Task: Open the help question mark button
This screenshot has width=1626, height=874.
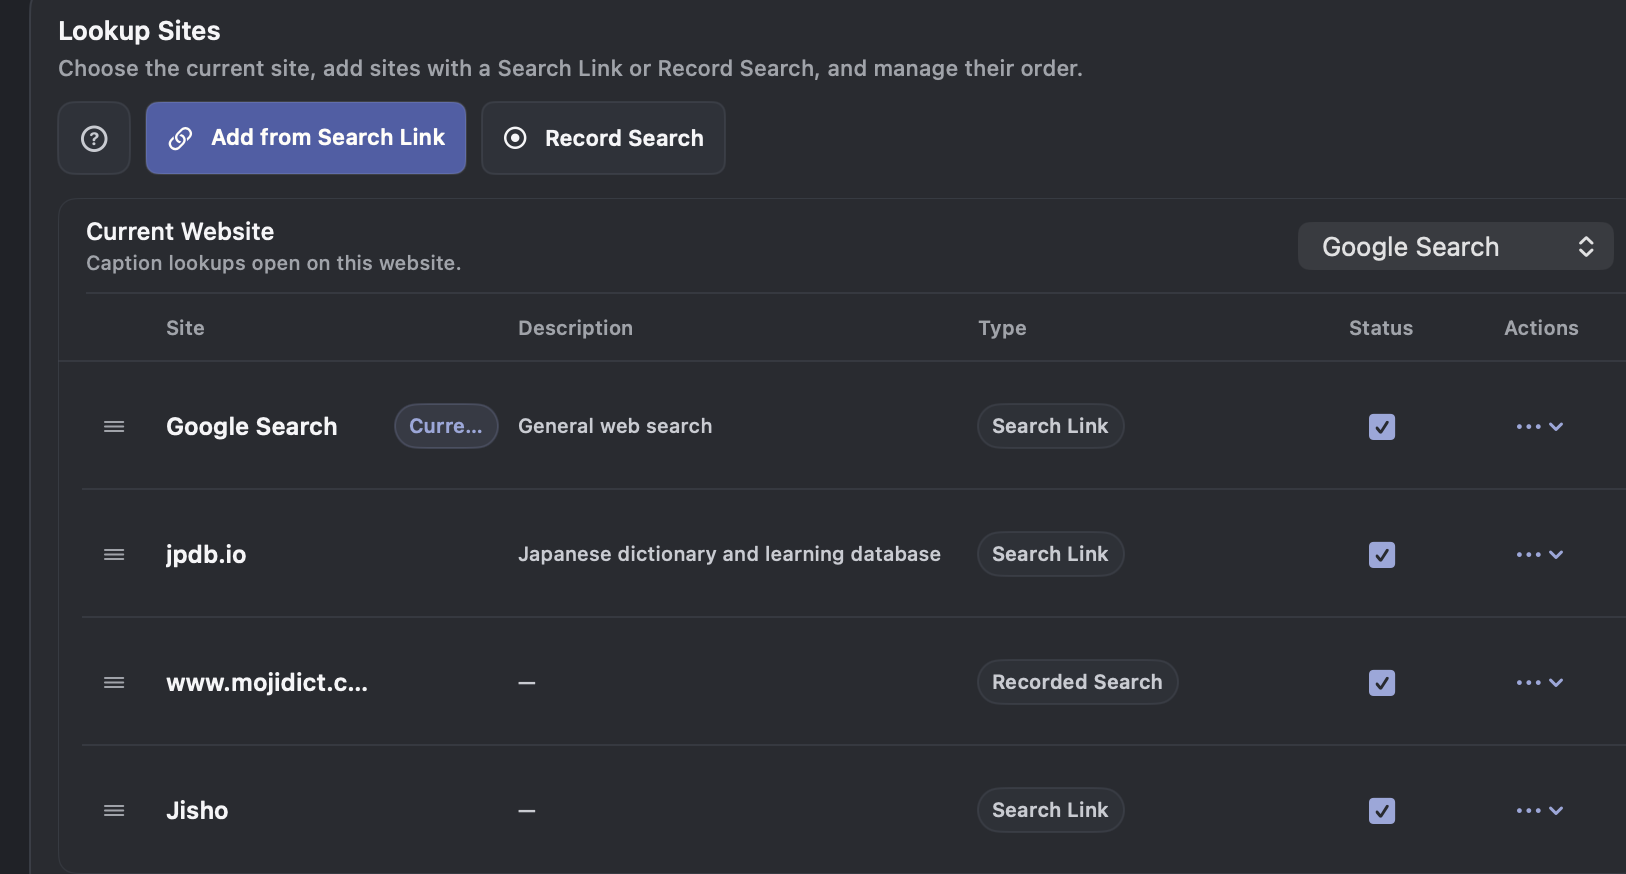Action: 94,138
